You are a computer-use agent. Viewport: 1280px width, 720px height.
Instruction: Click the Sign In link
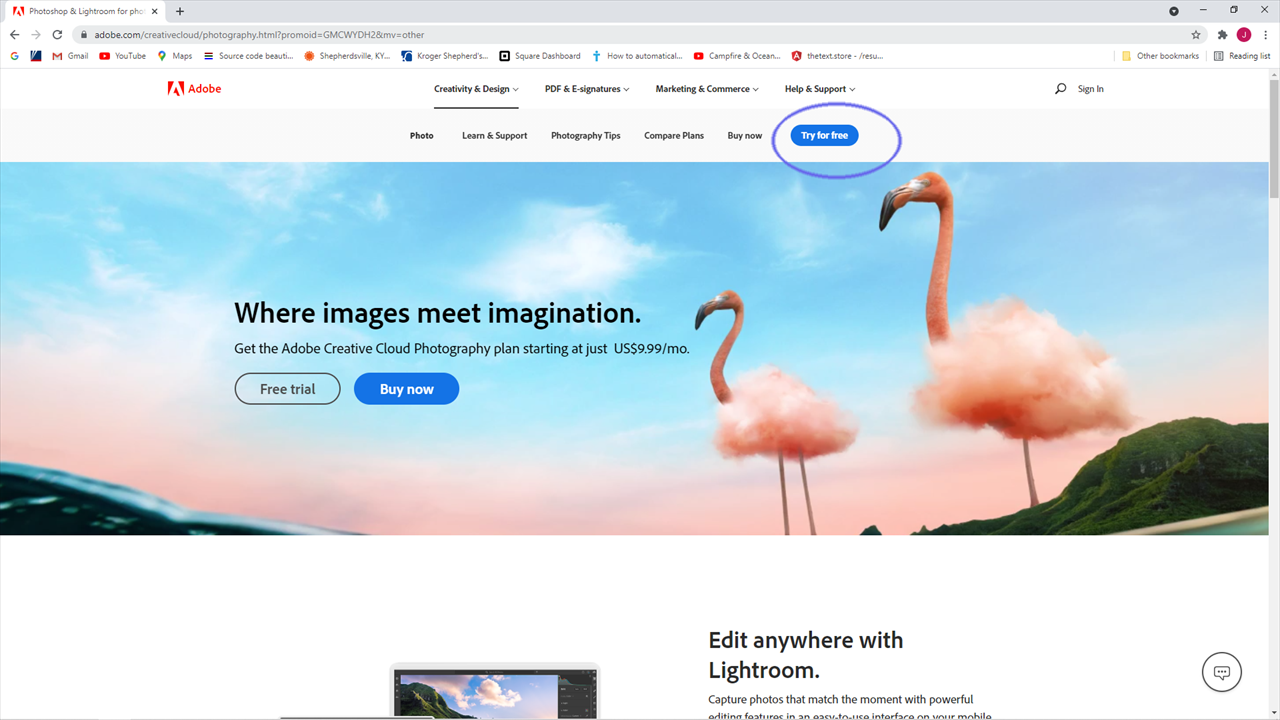pos(1091,89)
